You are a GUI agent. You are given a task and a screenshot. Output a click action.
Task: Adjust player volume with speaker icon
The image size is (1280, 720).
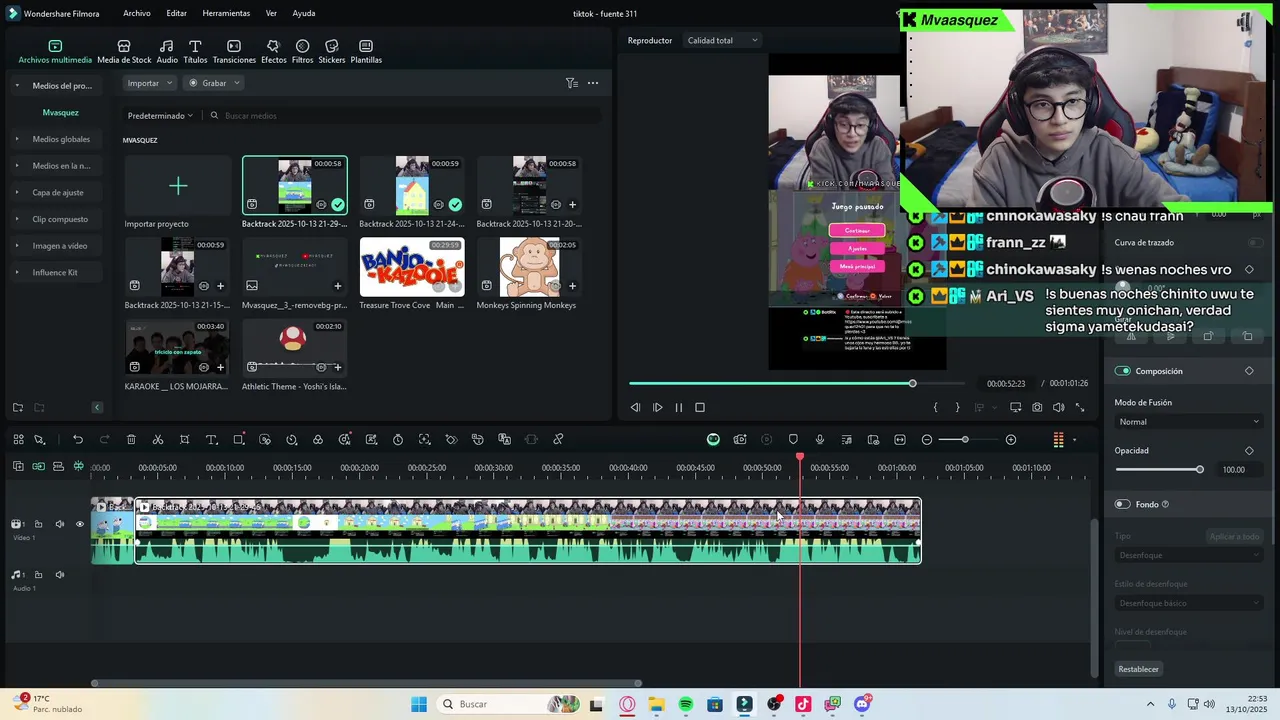1058,408
